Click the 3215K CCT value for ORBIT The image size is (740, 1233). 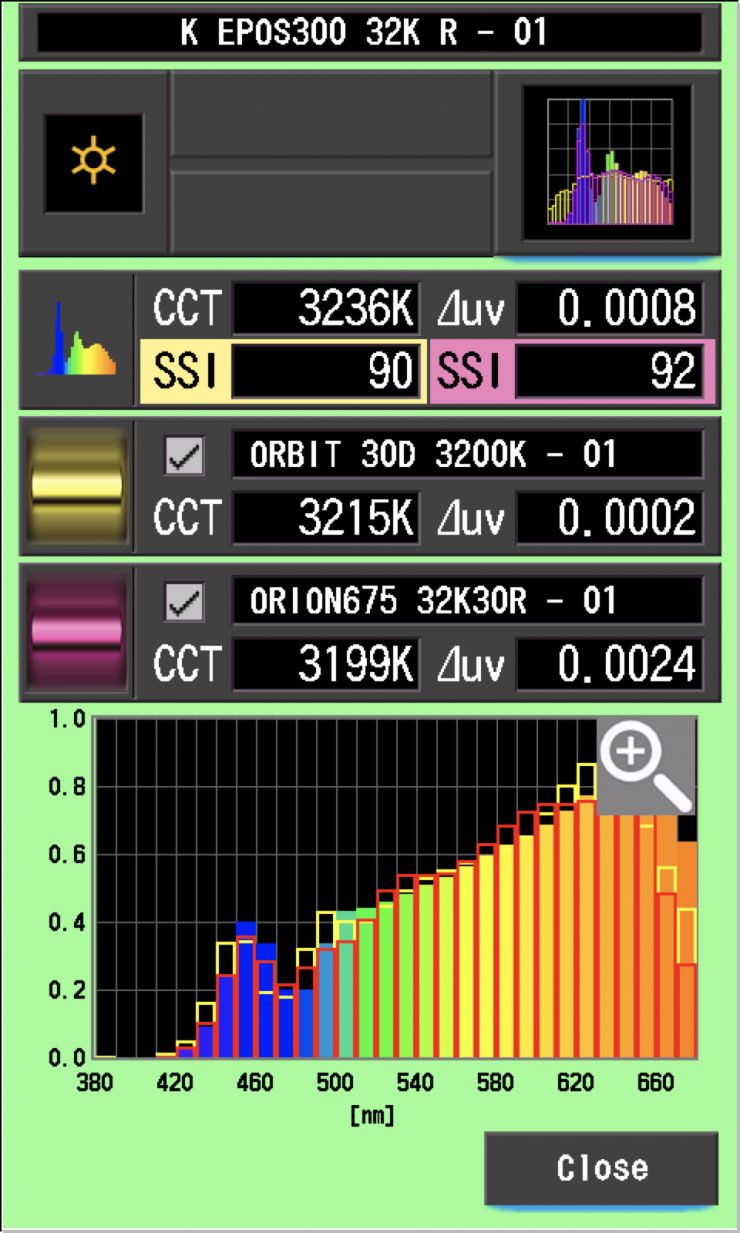[x=326, y=517]
